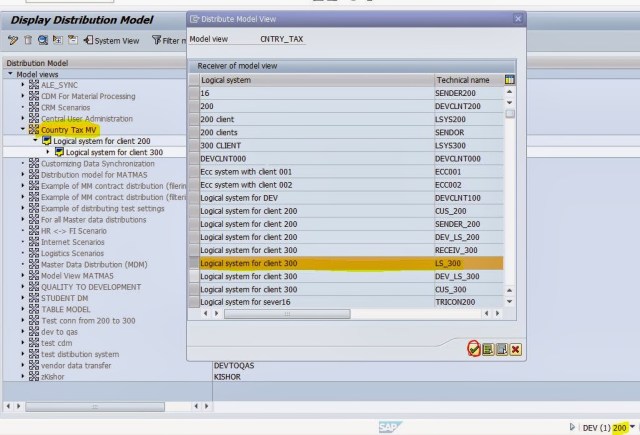
Task: Click the green checkmark Continue button
Action: pyautogui.click(x=473, y=349)
